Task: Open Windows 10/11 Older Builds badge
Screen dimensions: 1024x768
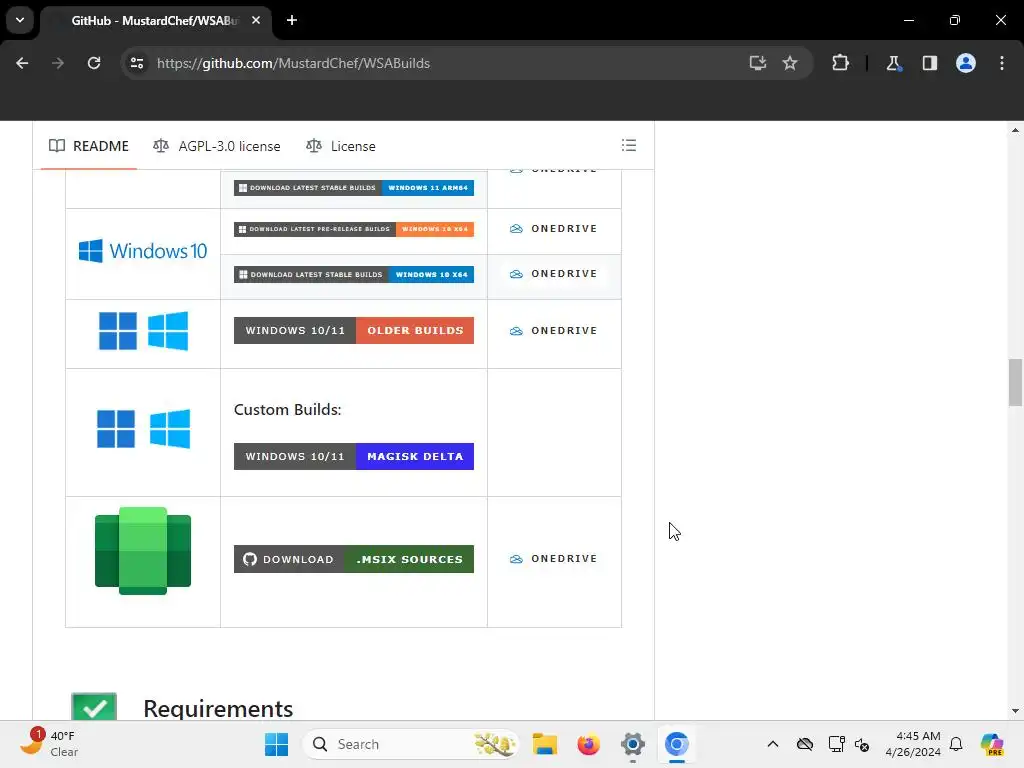Action: (354, 330)
